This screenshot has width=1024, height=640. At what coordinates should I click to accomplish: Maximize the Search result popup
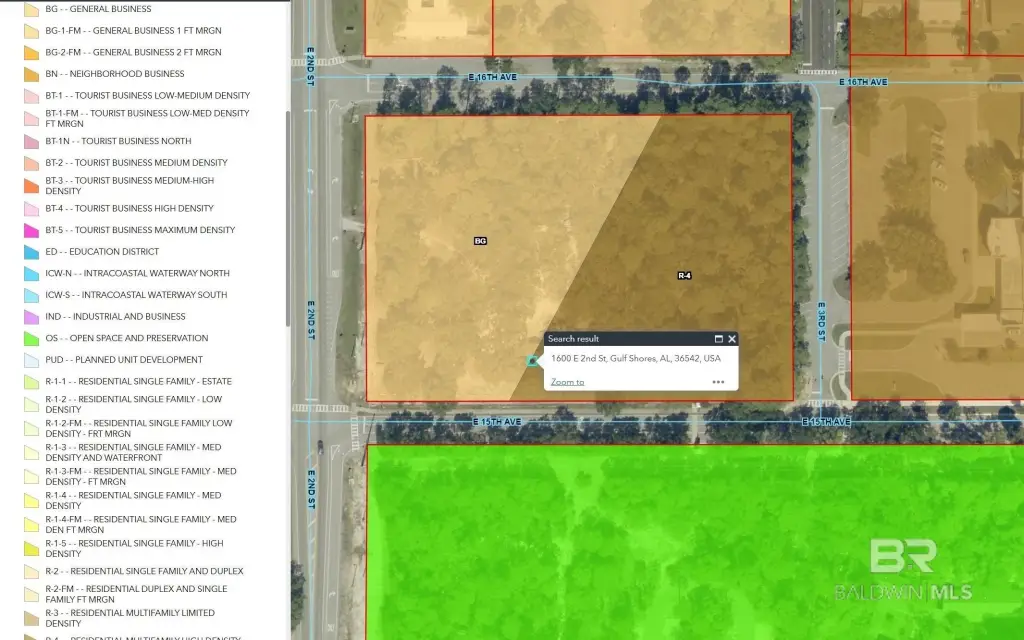718,339
